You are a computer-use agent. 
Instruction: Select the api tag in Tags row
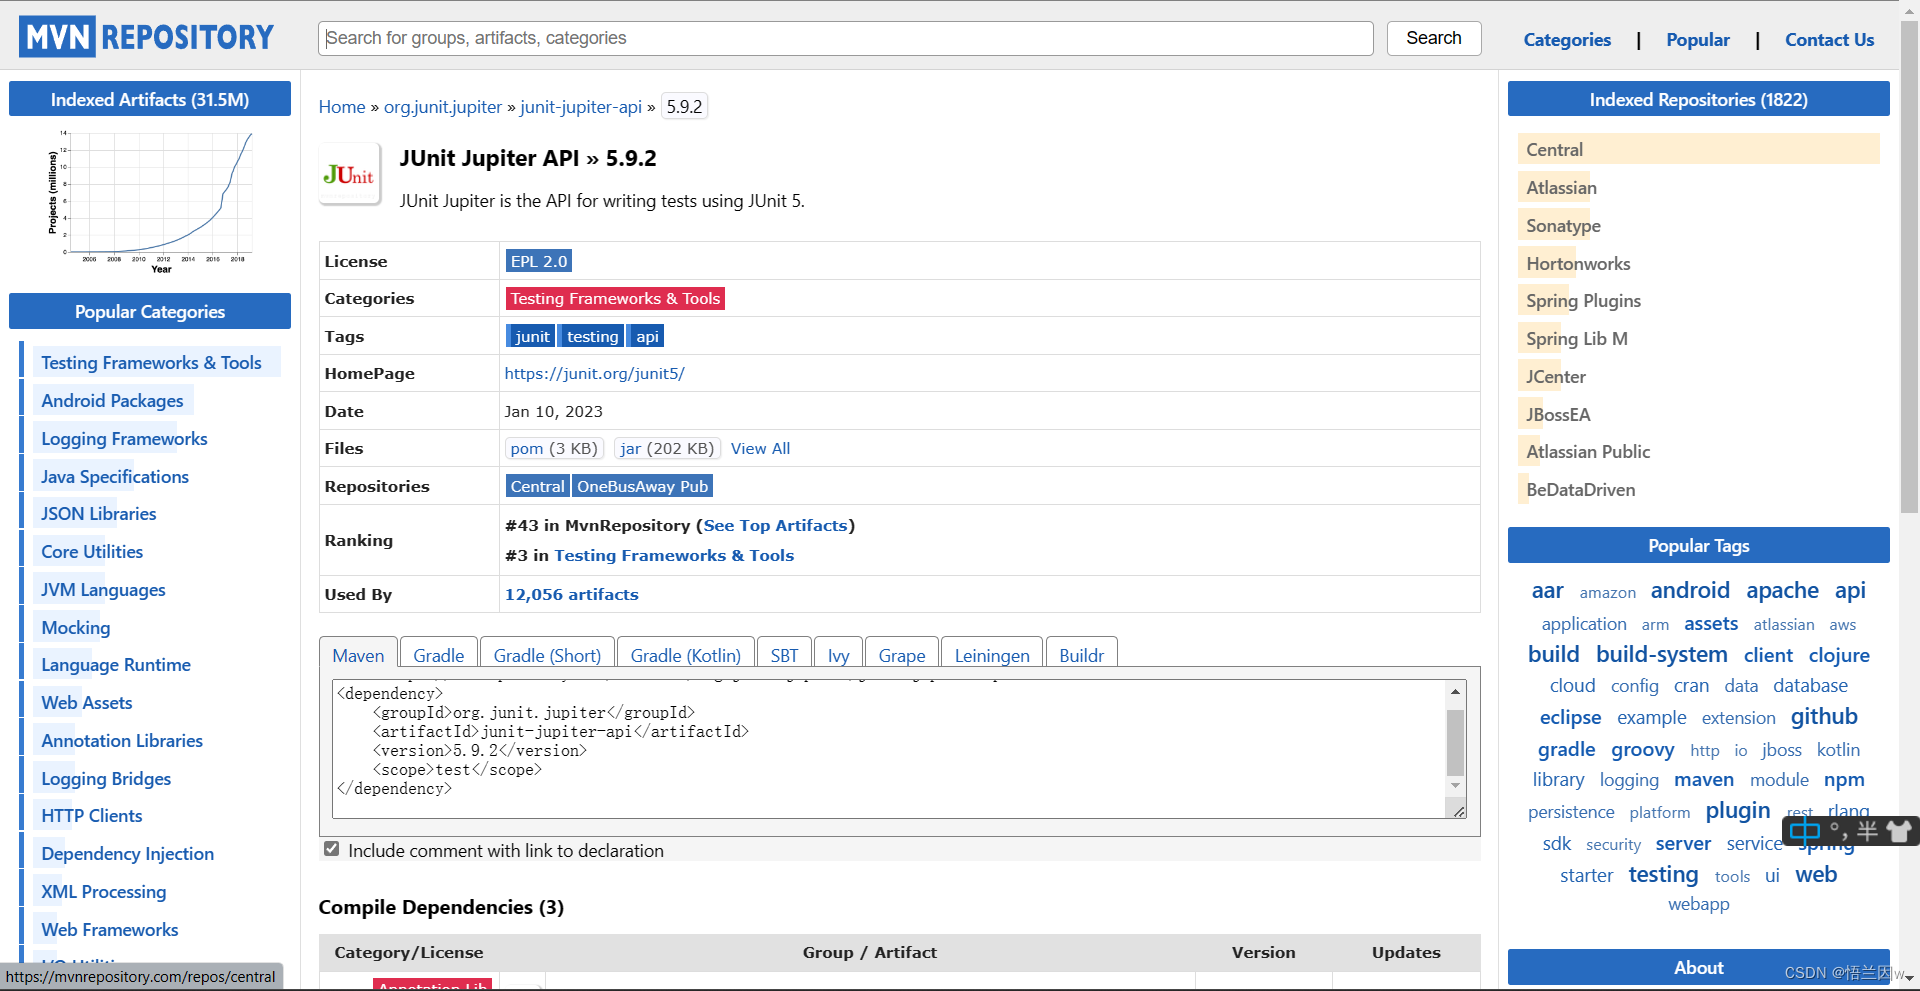pyautogui.click(x=647, y=336)
